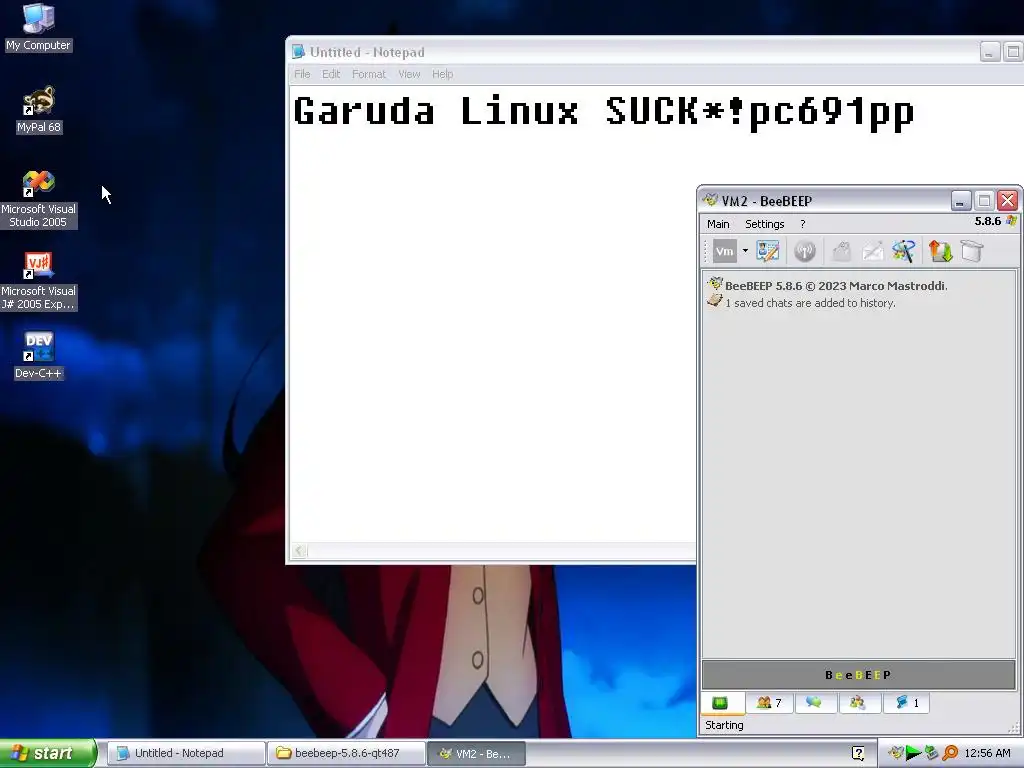The width and height of the screenshot is (1024, 768).
Task: Switch to Untitled - Notepad taskbar button
Action: (185, 753)
